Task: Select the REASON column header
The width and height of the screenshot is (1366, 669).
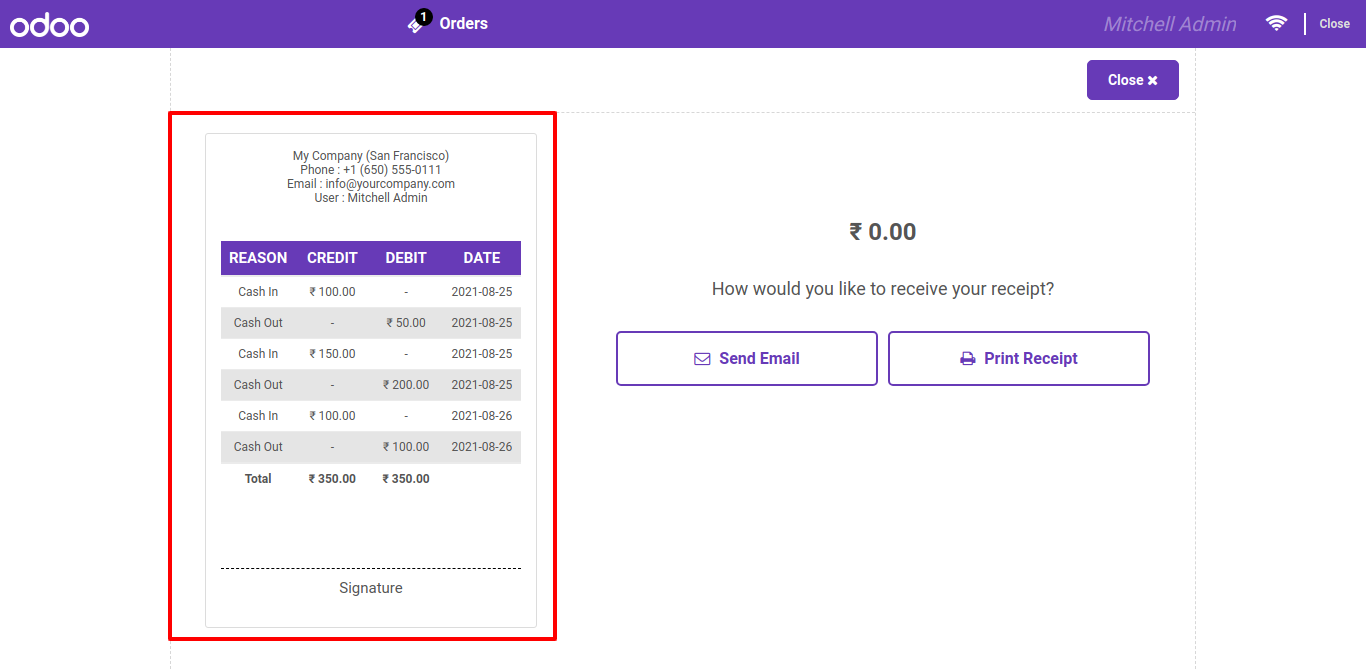Action: point(258,258)
